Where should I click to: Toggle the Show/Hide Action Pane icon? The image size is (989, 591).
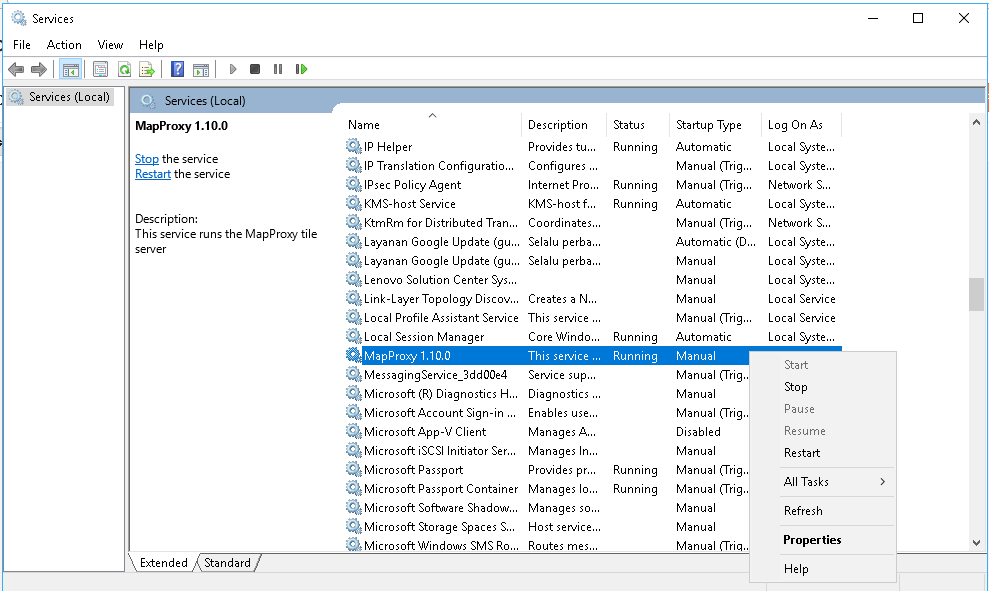[x=201, y=69]
